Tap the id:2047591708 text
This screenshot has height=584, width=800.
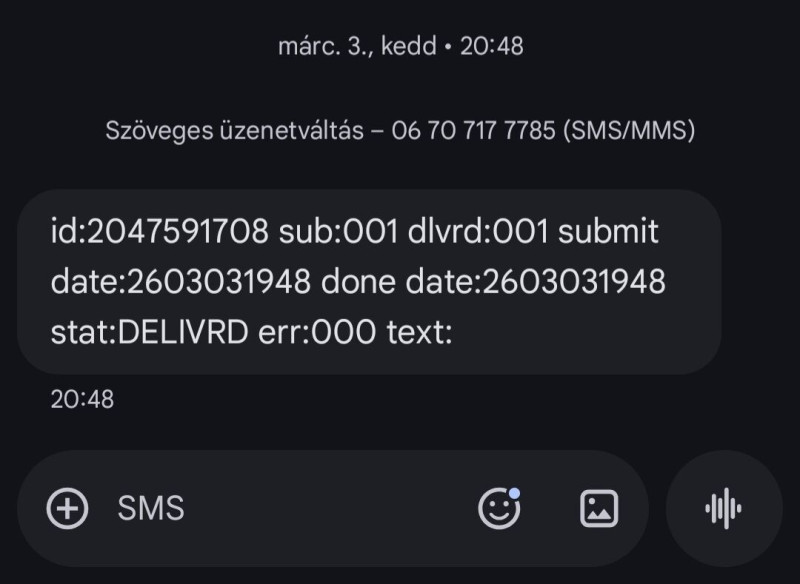pyautogui.click(x=160, y=233)
